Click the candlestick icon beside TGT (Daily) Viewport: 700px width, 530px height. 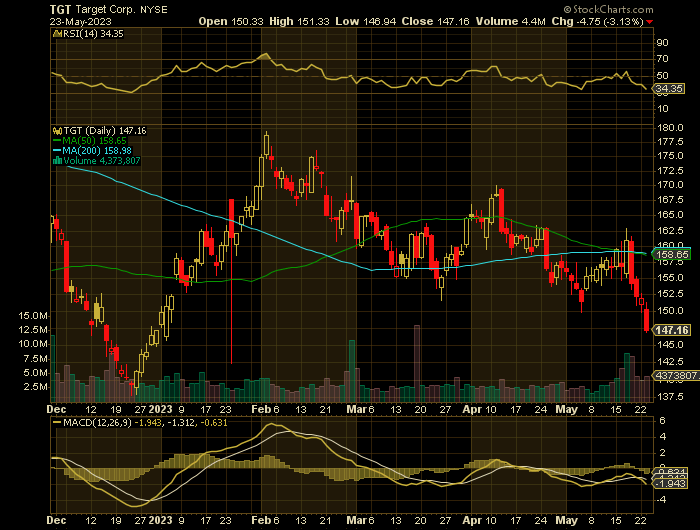click(x=57, y=131)
